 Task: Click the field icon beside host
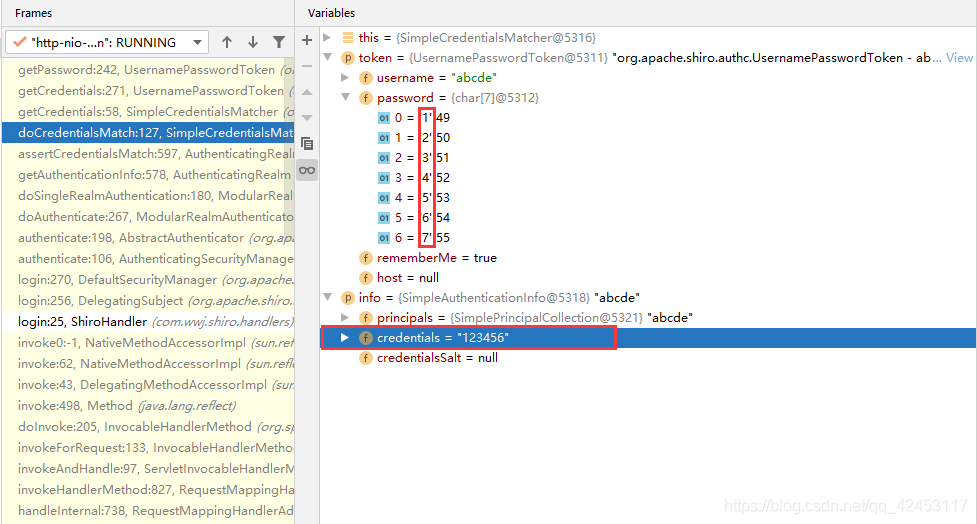(366, 278)
